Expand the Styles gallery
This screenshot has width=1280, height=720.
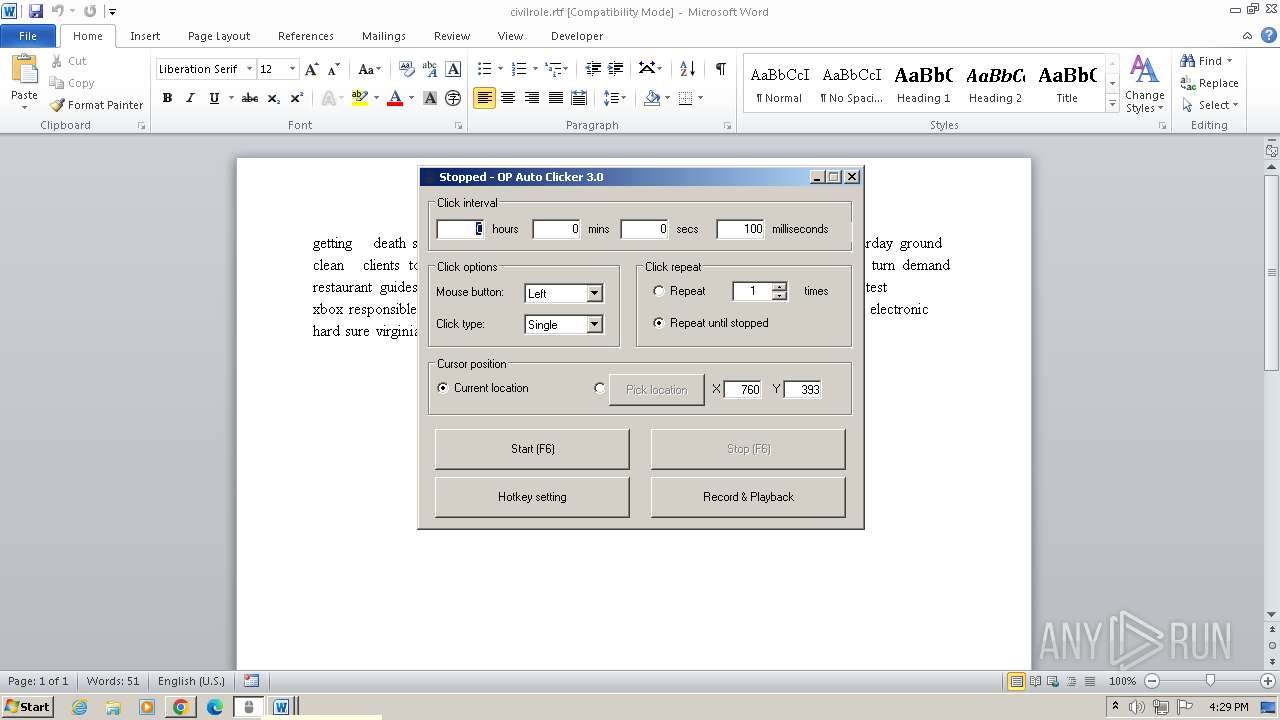(1112, 104)
